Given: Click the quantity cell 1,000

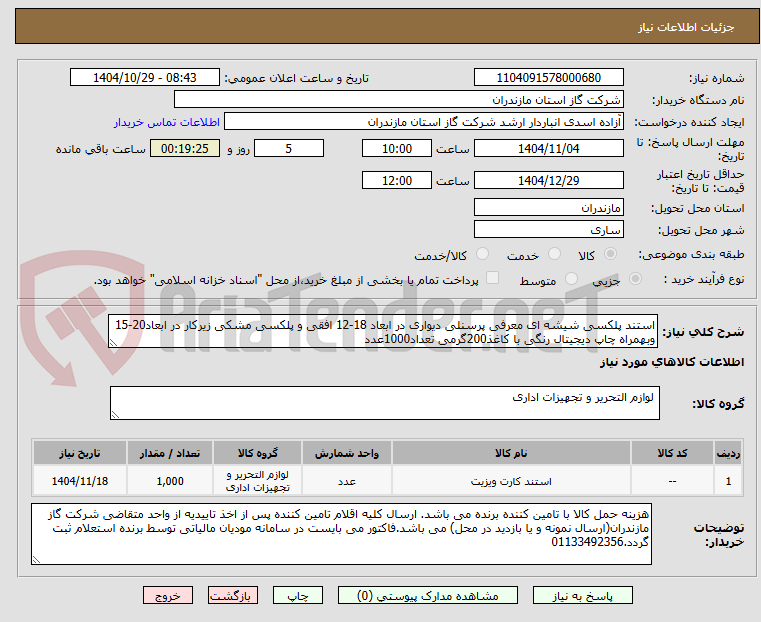Looking at the screenshot, I should [170, 481].
